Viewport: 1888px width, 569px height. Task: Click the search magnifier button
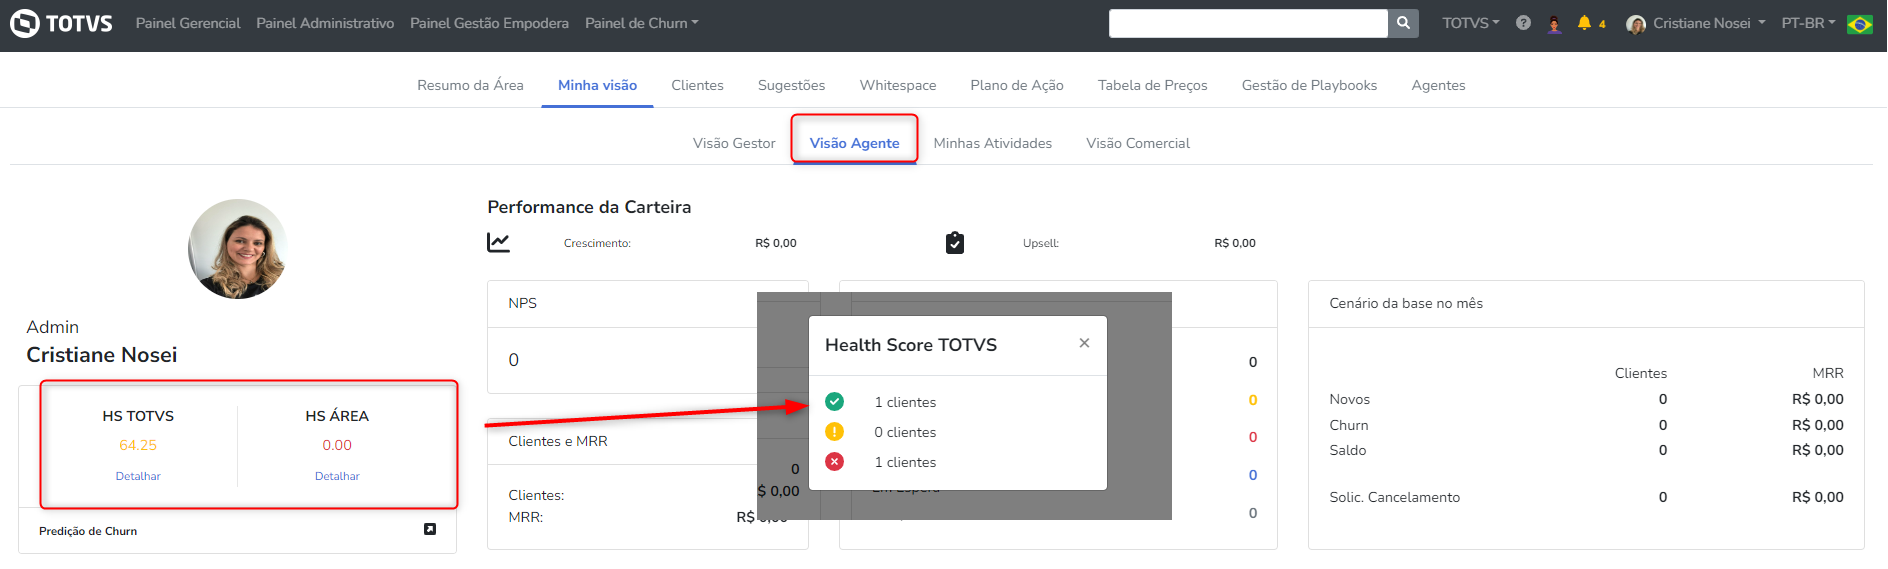coord(1403,23)
